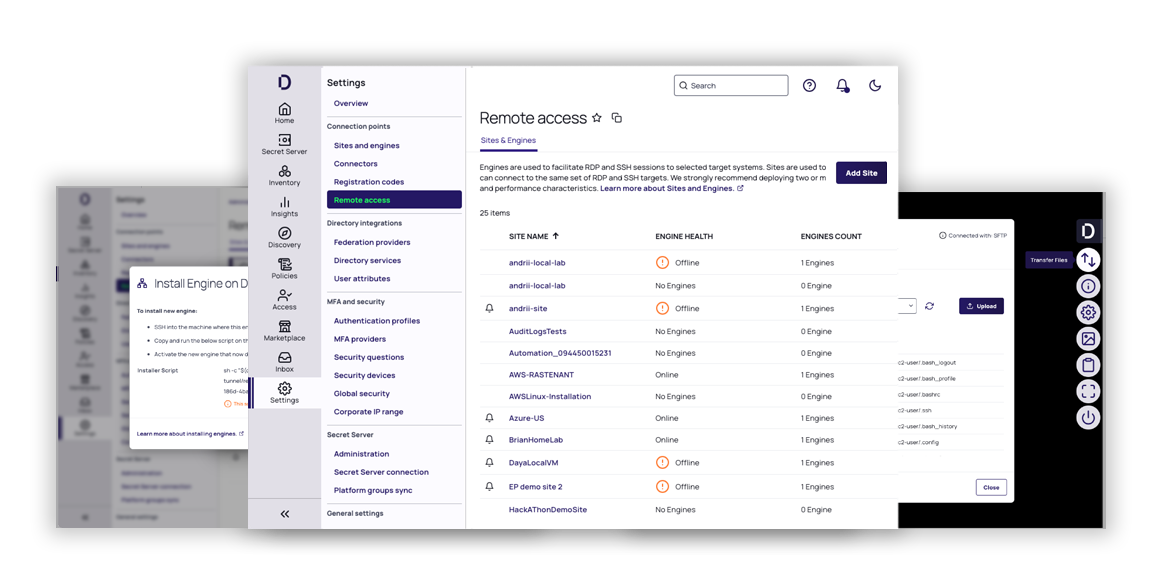Open the AWS-RASTENANT site link
1149x573 pixels.
click(x=541, y=374)
